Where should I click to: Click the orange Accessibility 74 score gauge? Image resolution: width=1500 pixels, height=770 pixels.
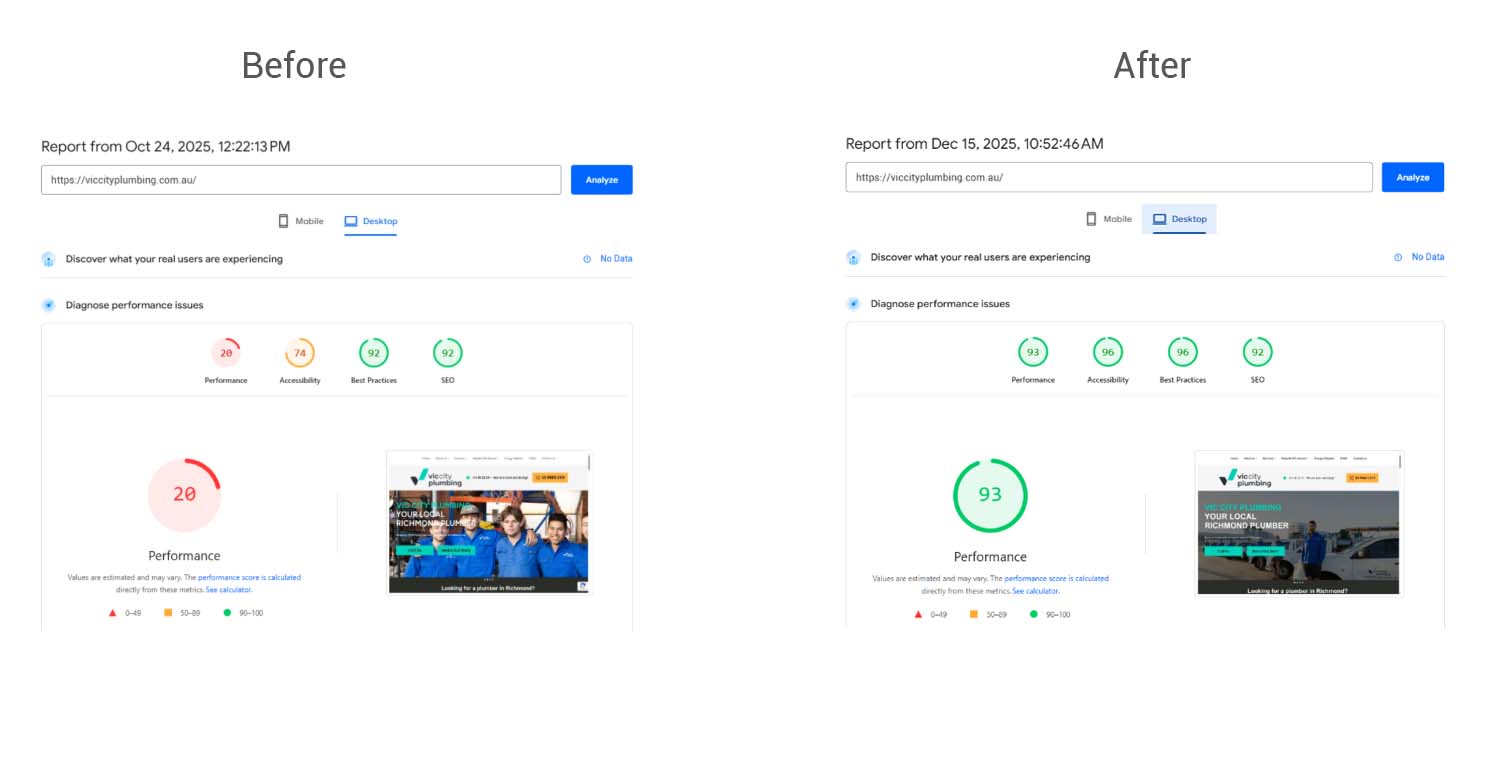click(299, 353)
